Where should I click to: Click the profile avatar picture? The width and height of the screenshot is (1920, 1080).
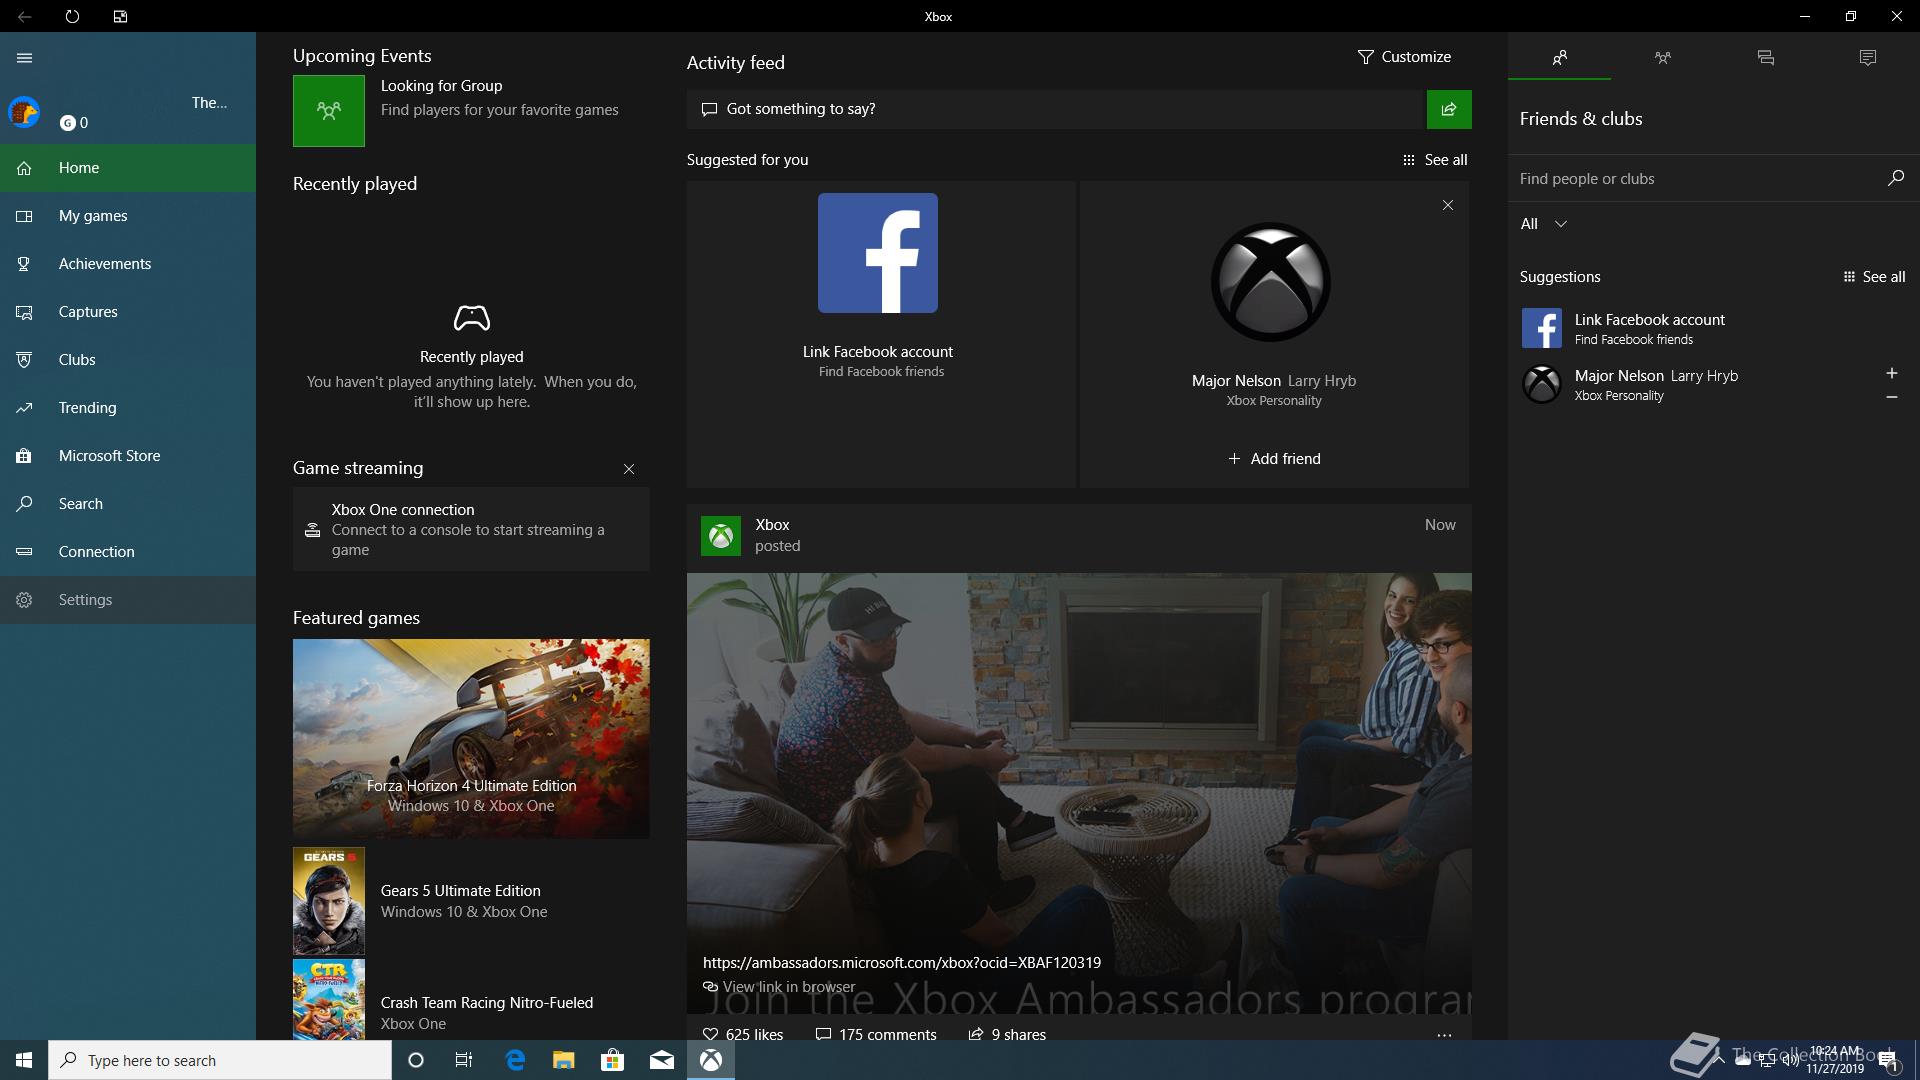point(24,112)
